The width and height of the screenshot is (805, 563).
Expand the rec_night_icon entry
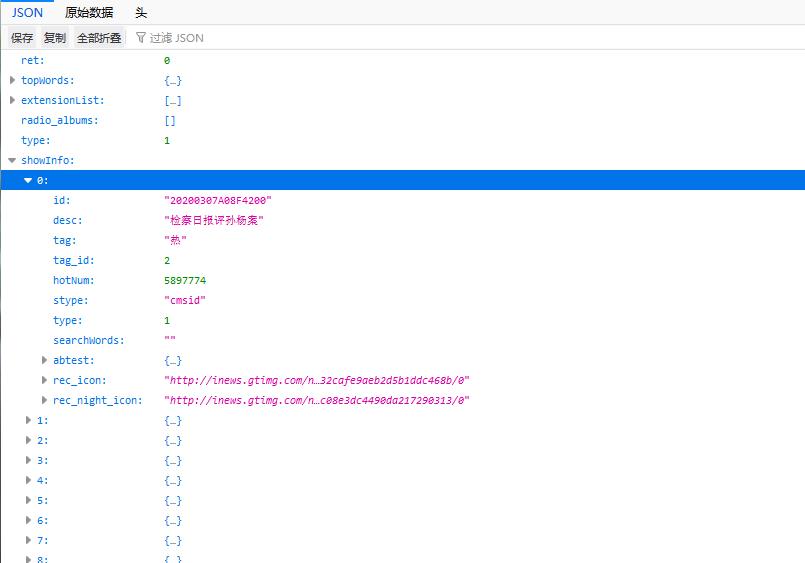44,400
